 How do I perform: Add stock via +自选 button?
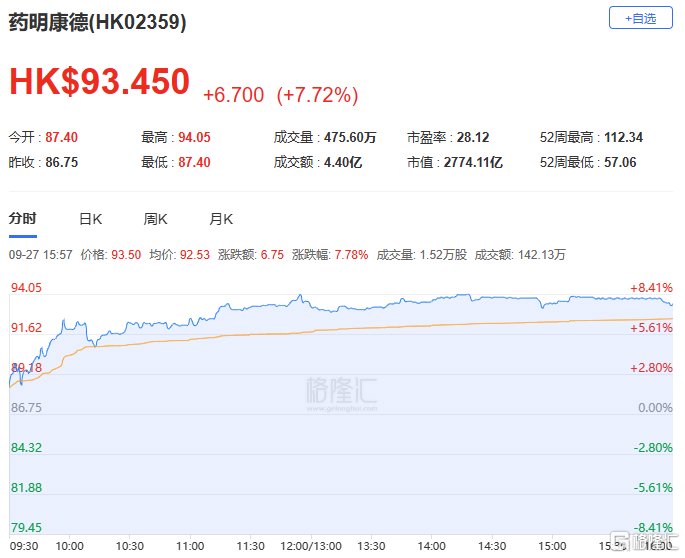click(x=640, y=18)
